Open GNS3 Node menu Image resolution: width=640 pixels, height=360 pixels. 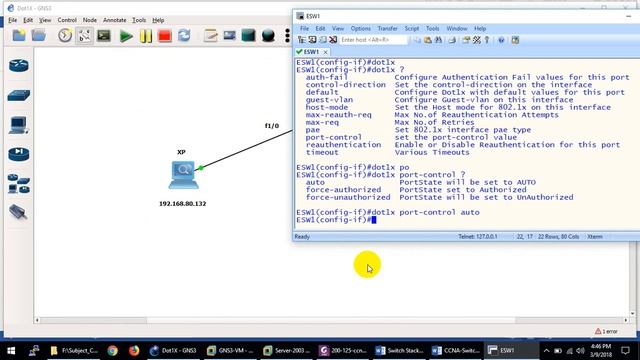(90, 20)
